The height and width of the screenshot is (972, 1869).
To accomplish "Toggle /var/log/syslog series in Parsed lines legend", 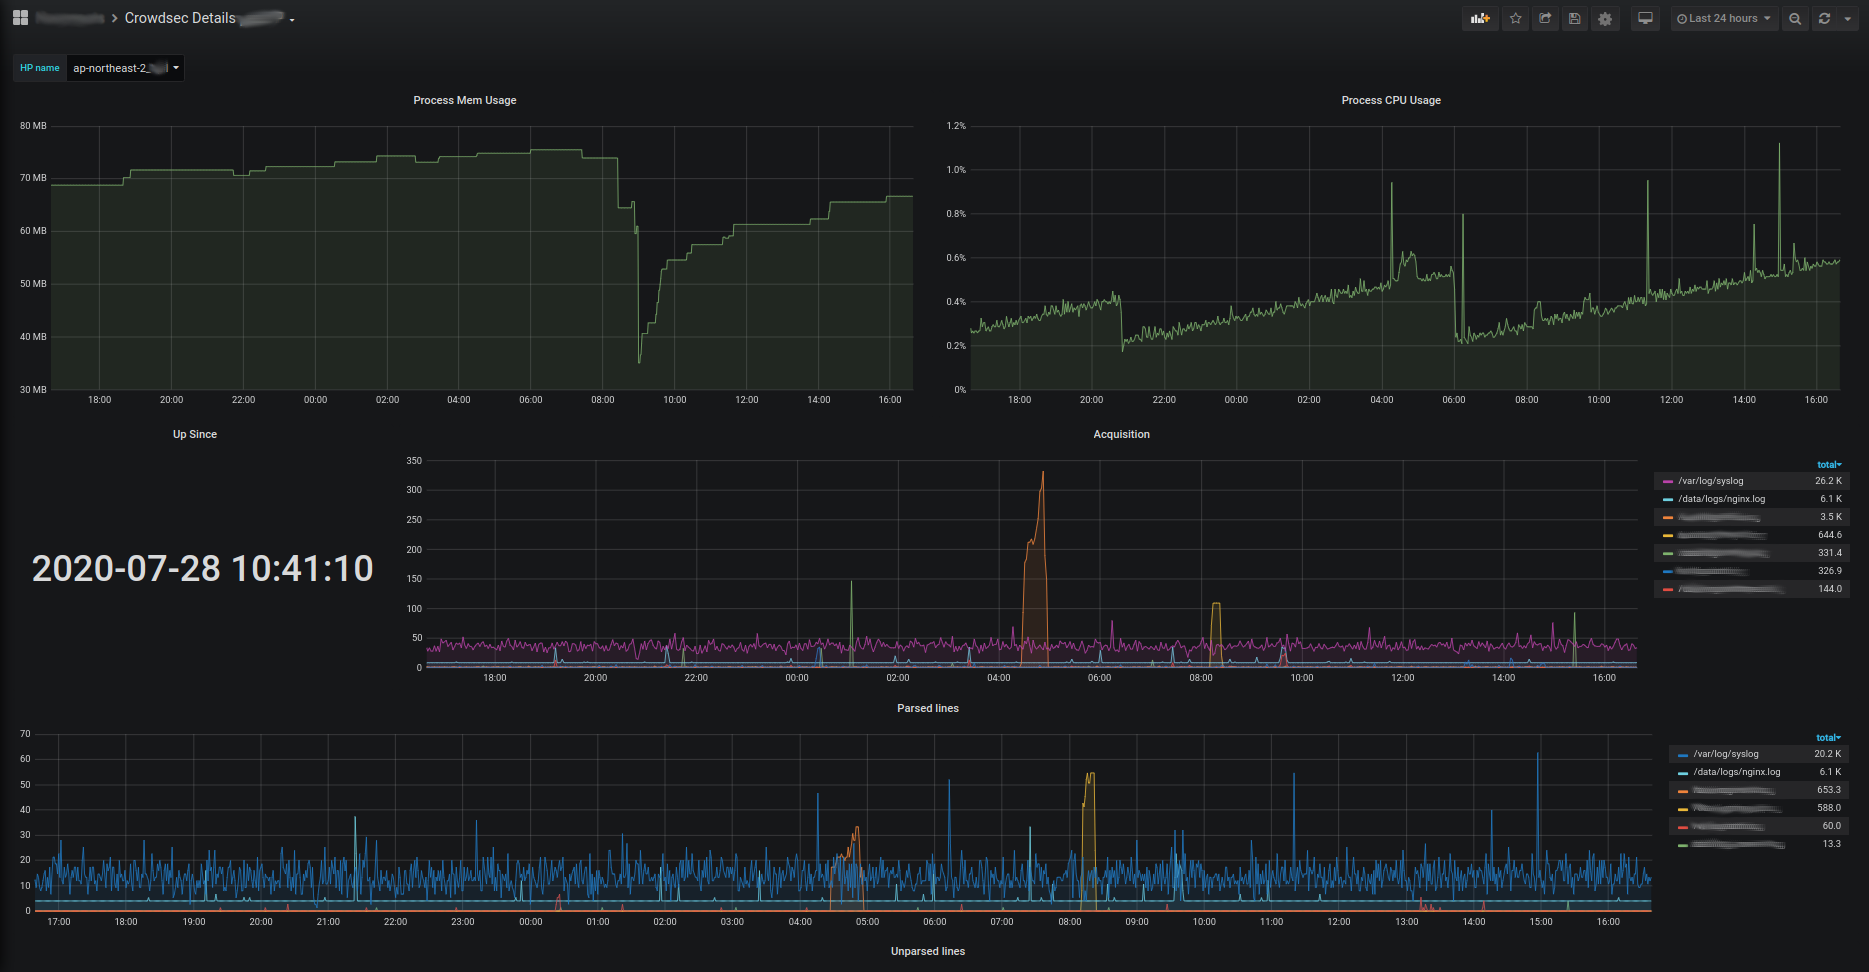I will click(1725, 754).
